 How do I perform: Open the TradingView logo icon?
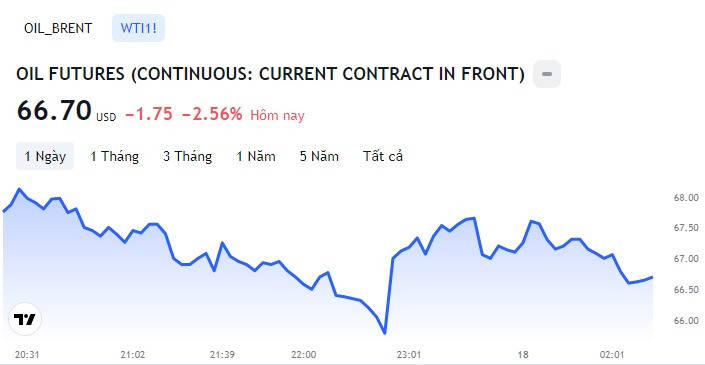pyautogui.click(x=25, y=319)
